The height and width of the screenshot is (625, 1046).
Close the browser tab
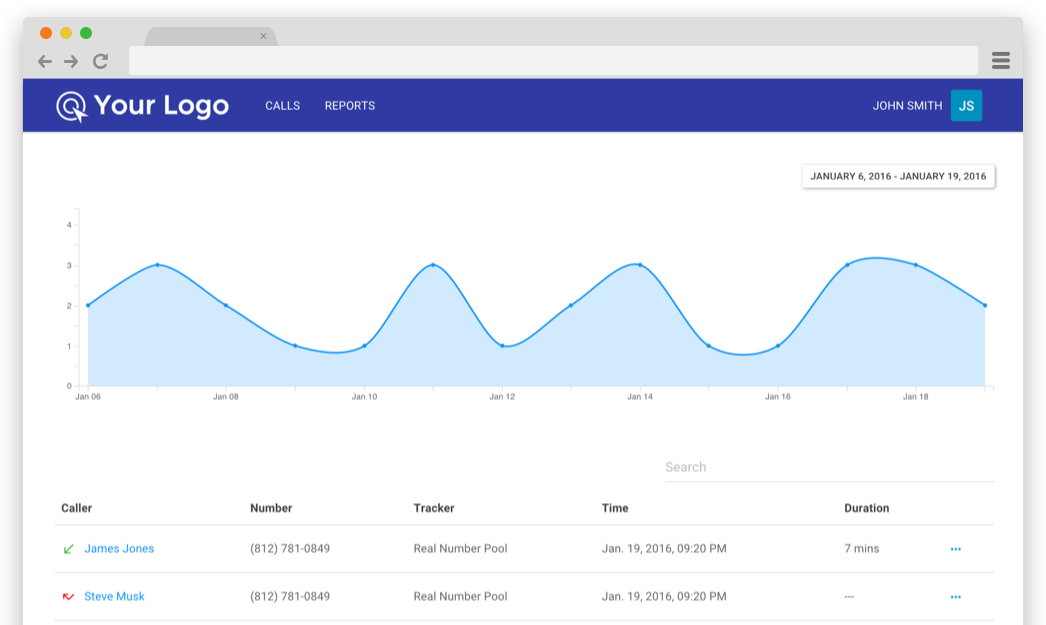pyautogui.click(x=264, y=36)
